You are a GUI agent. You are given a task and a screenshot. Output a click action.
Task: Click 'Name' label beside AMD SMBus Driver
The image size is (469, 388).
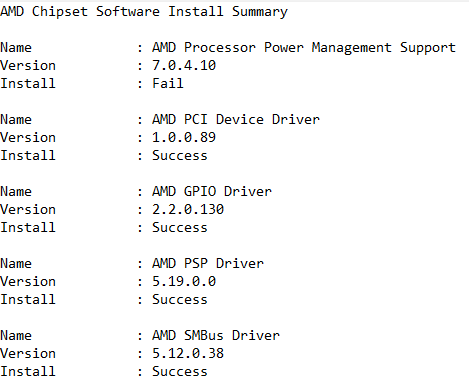[16, 335]
